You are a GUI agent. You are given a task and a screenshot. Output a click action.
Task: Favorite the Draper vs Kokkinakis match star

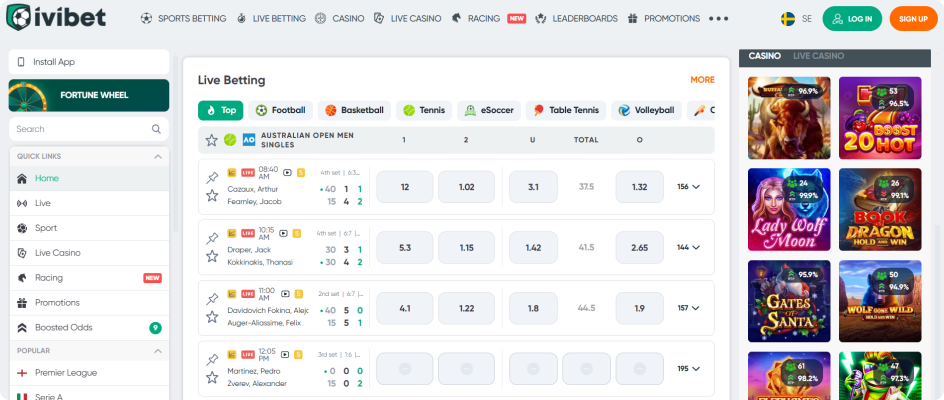tap(212, 256)
